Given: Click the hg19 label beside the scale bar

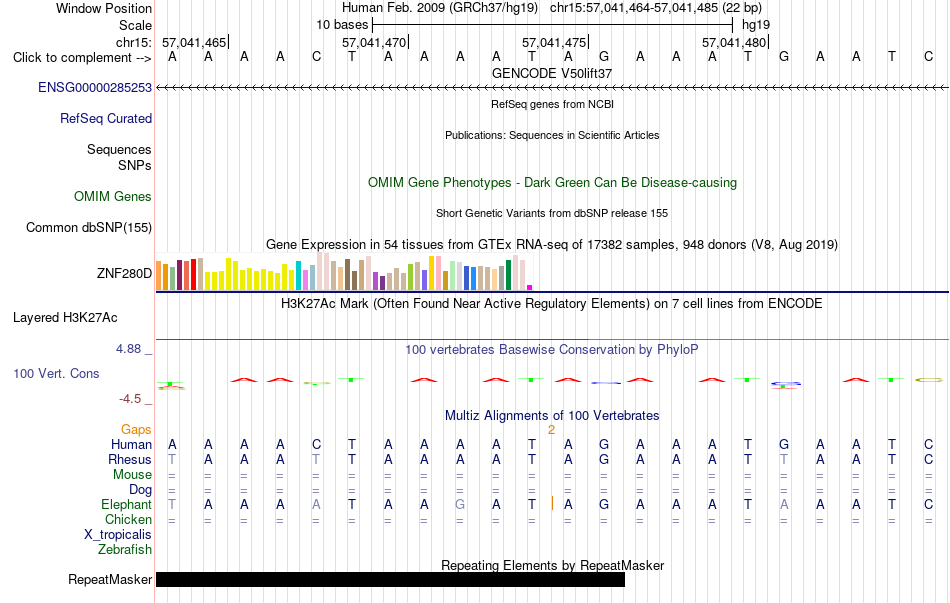Looking at the screenshot, I should pyautogui.click(x=756, y=25).
